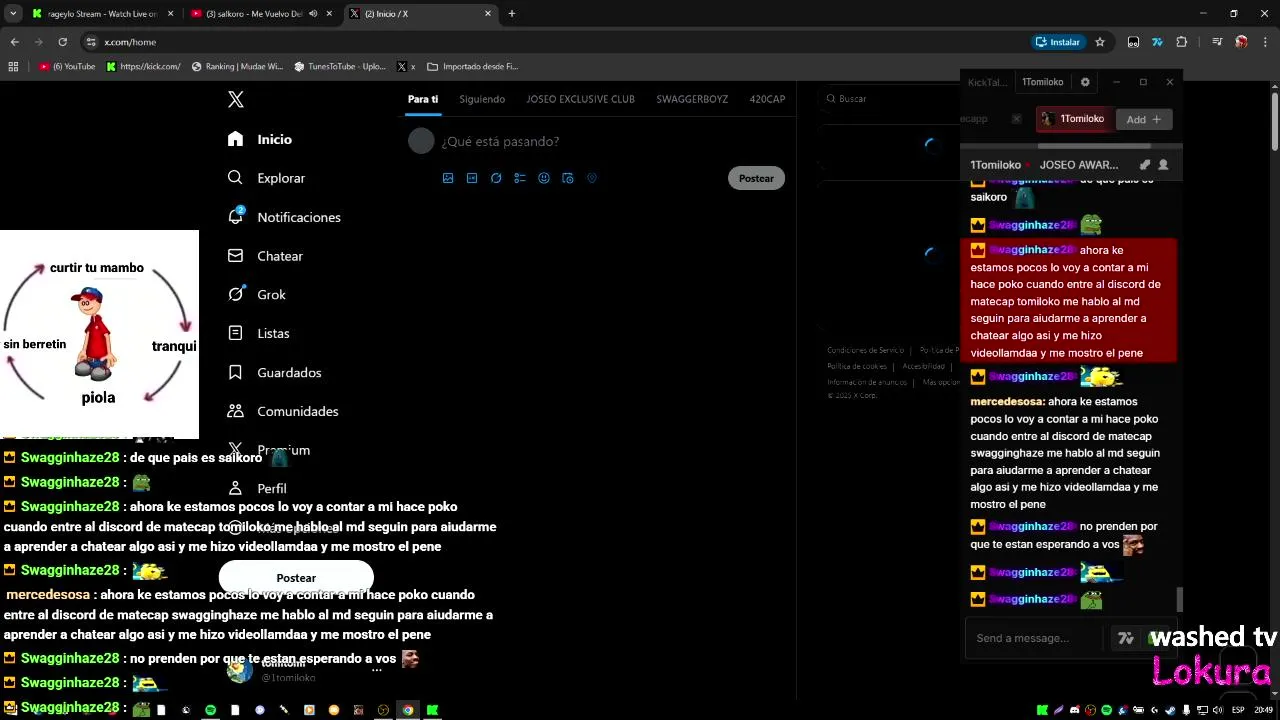Image resolution: width=1280 pixels, height=720 pixels.
Task: Open the chatters user icon in KickTalk
Action: 1163,165
